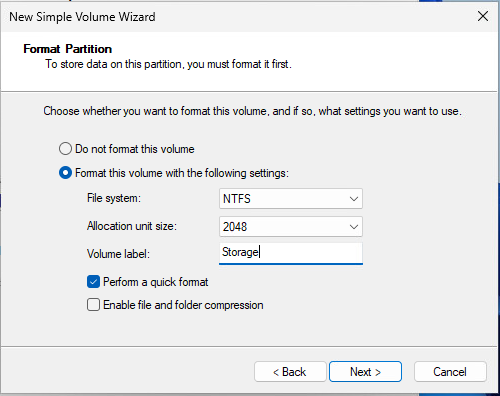Open the File system NTFS dropdown
The image size is (500, 396).
[x=291, y=199]
